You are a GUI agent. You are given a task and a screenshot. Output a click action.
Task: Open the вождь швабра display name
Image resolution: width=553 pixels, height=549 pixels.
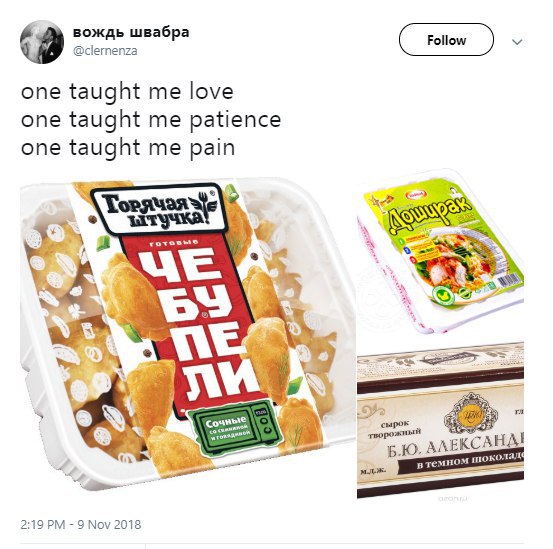click(131, 32)
